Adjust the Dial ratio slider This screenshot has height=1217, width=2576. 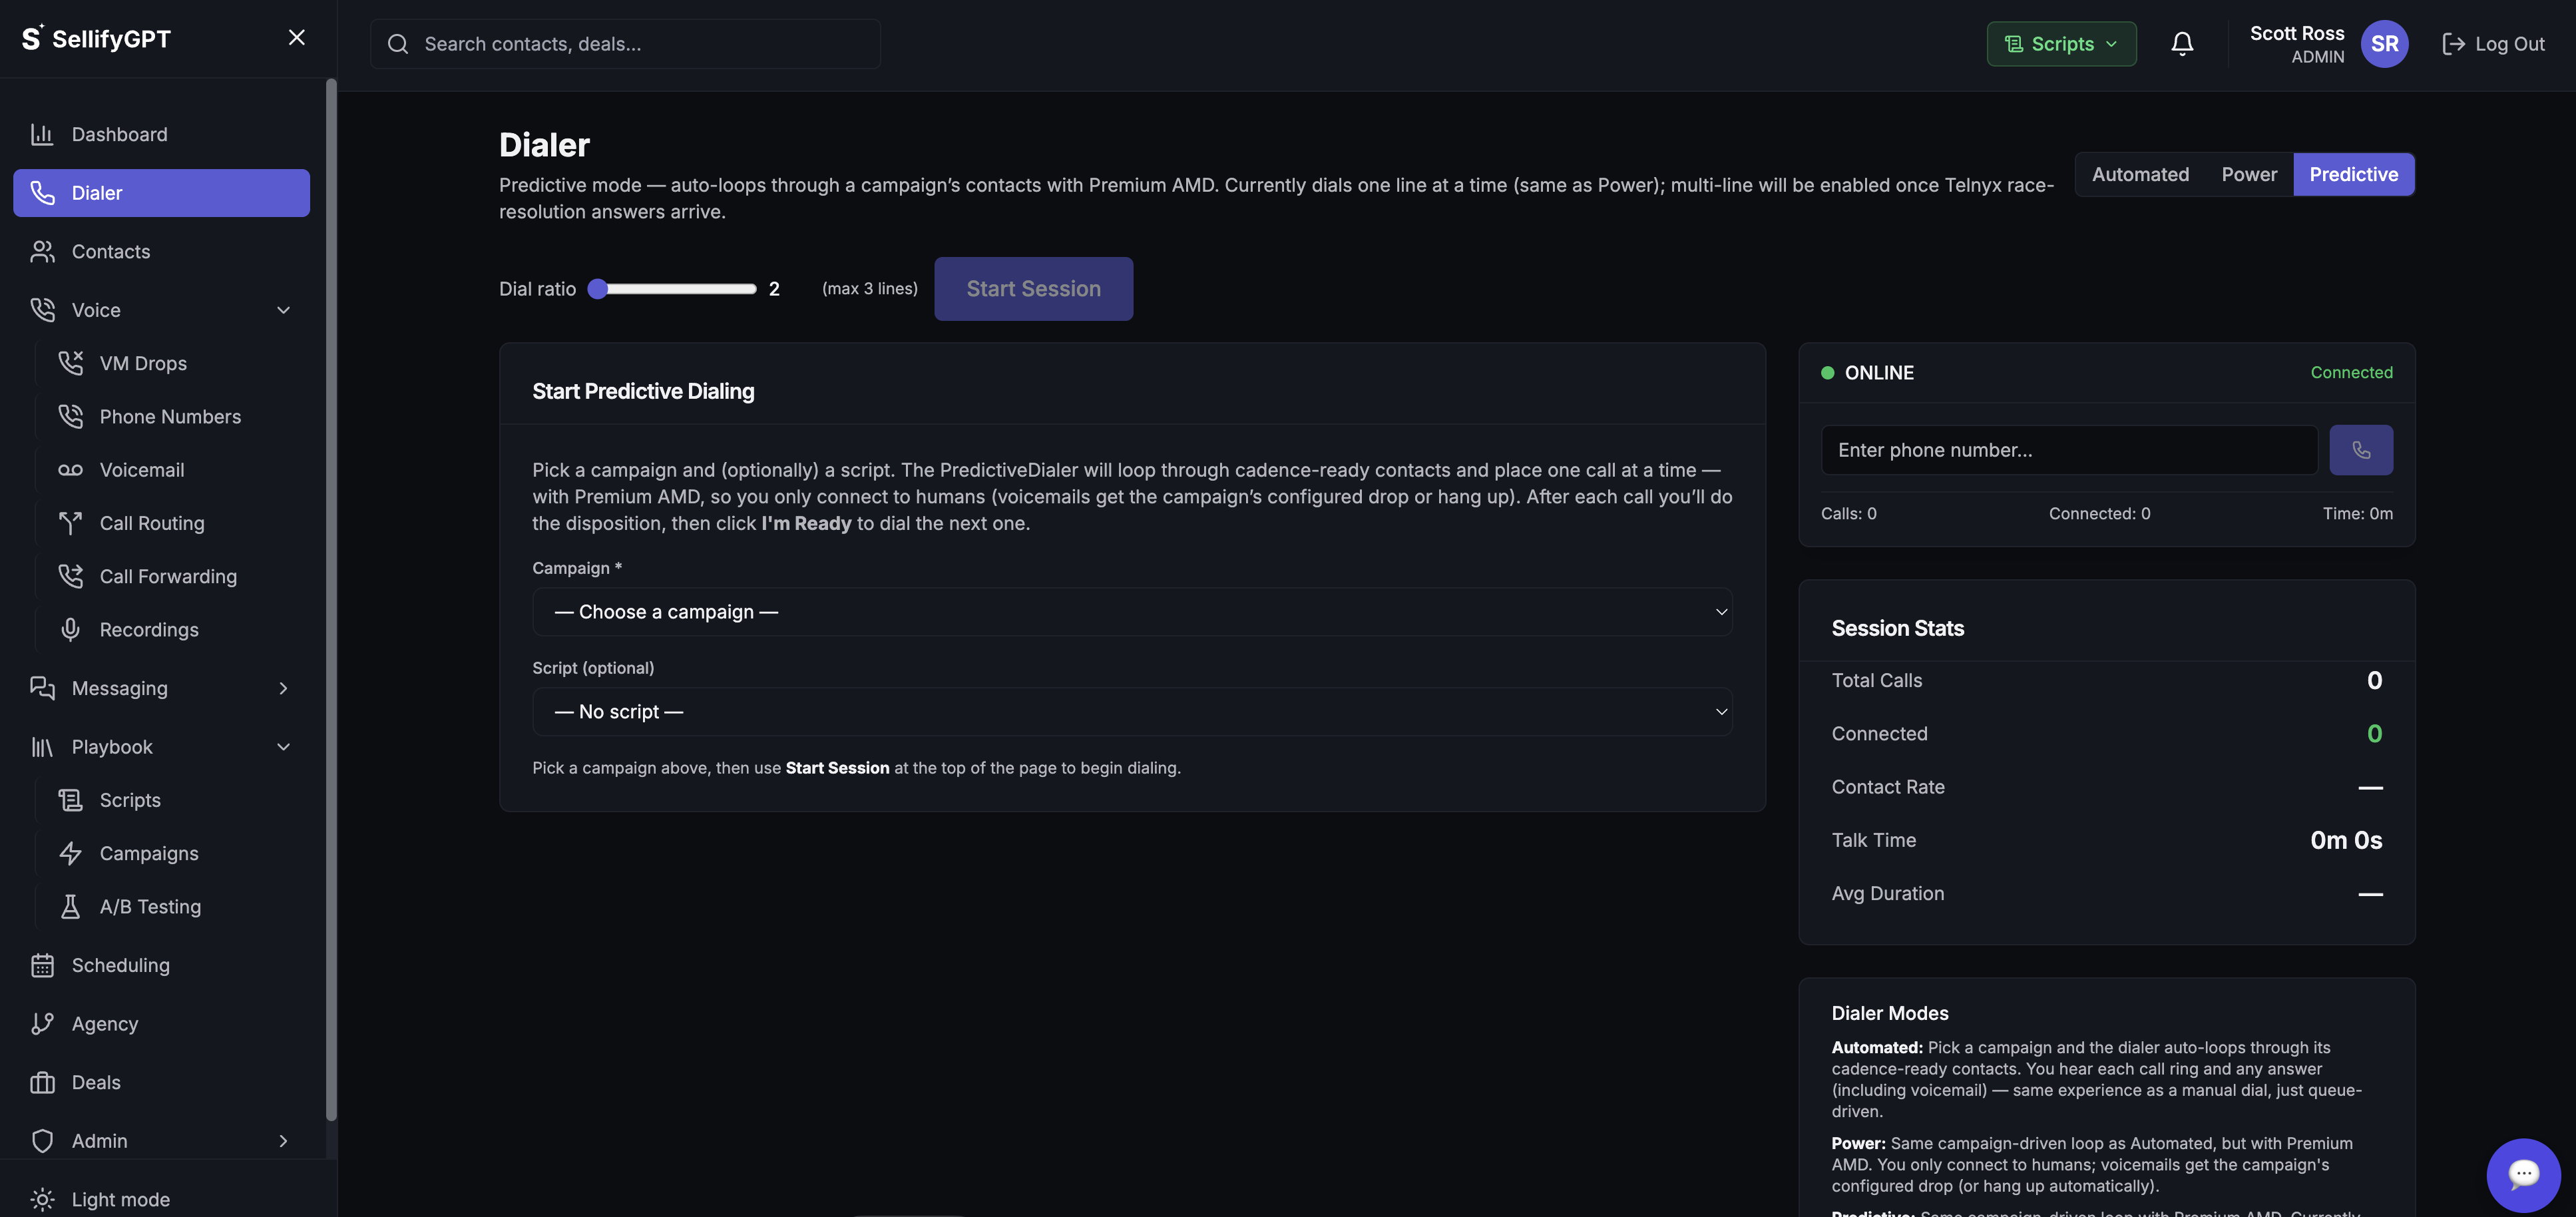tap(672, 289)
